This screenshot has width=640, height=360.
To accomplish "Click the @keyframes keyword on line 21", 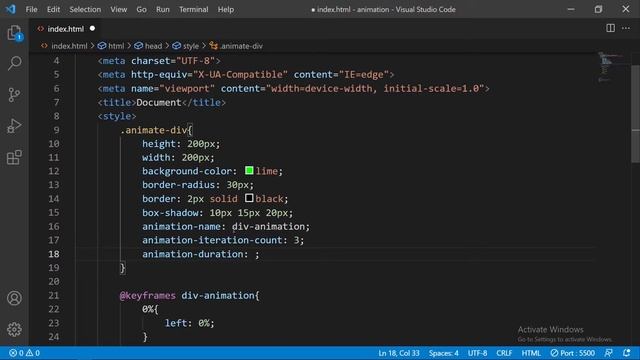I will point(147,295).
